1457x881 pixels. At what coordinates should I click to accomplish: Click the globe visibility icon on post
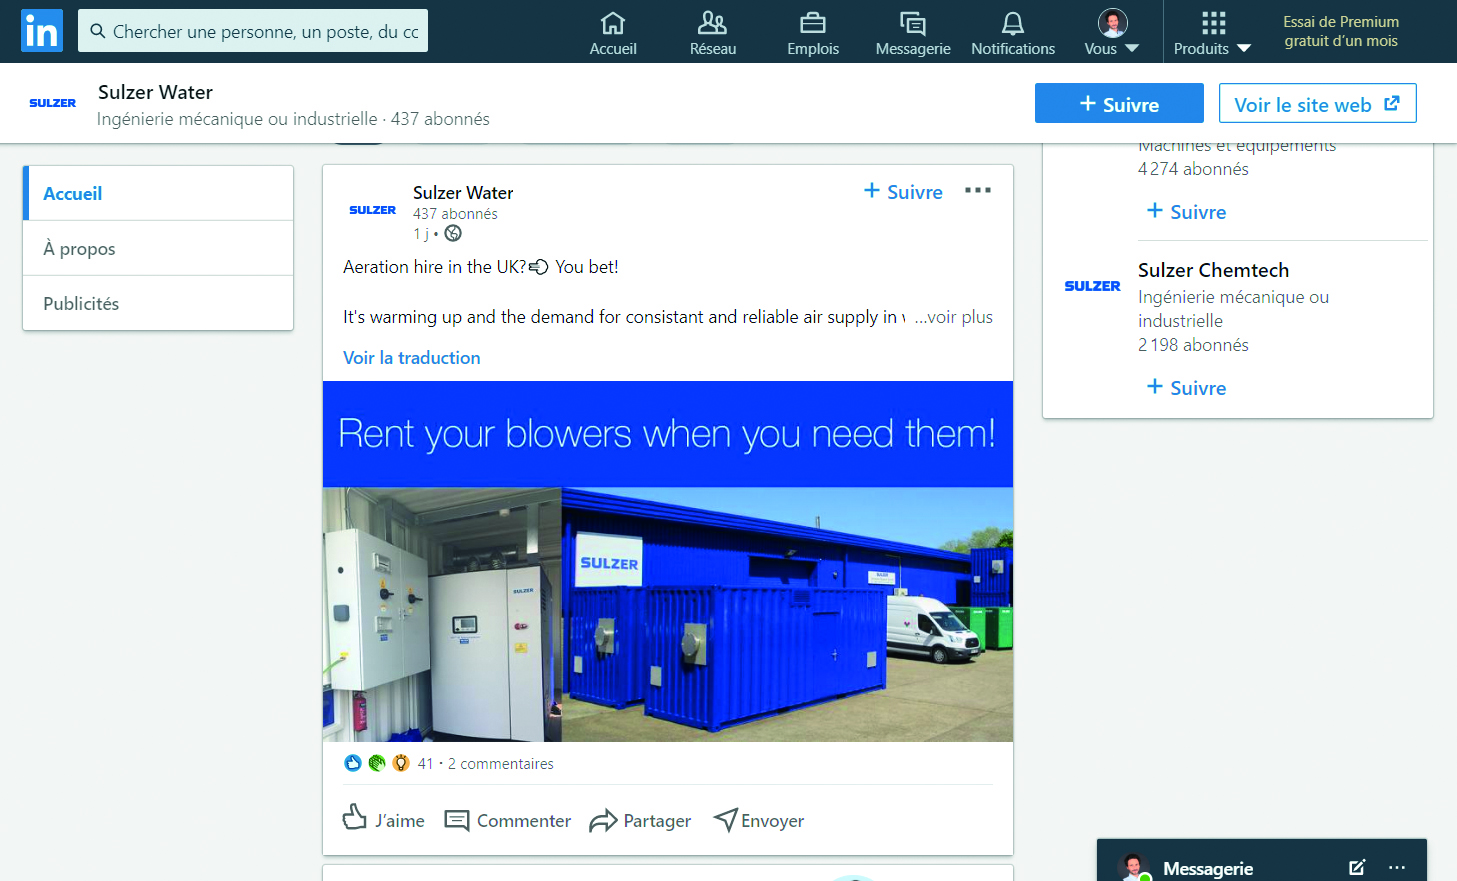coord(453,233)
